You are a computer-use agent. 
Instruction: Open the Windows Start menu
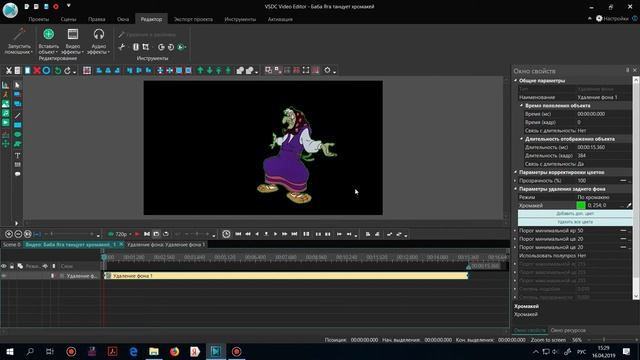(10, 351)
